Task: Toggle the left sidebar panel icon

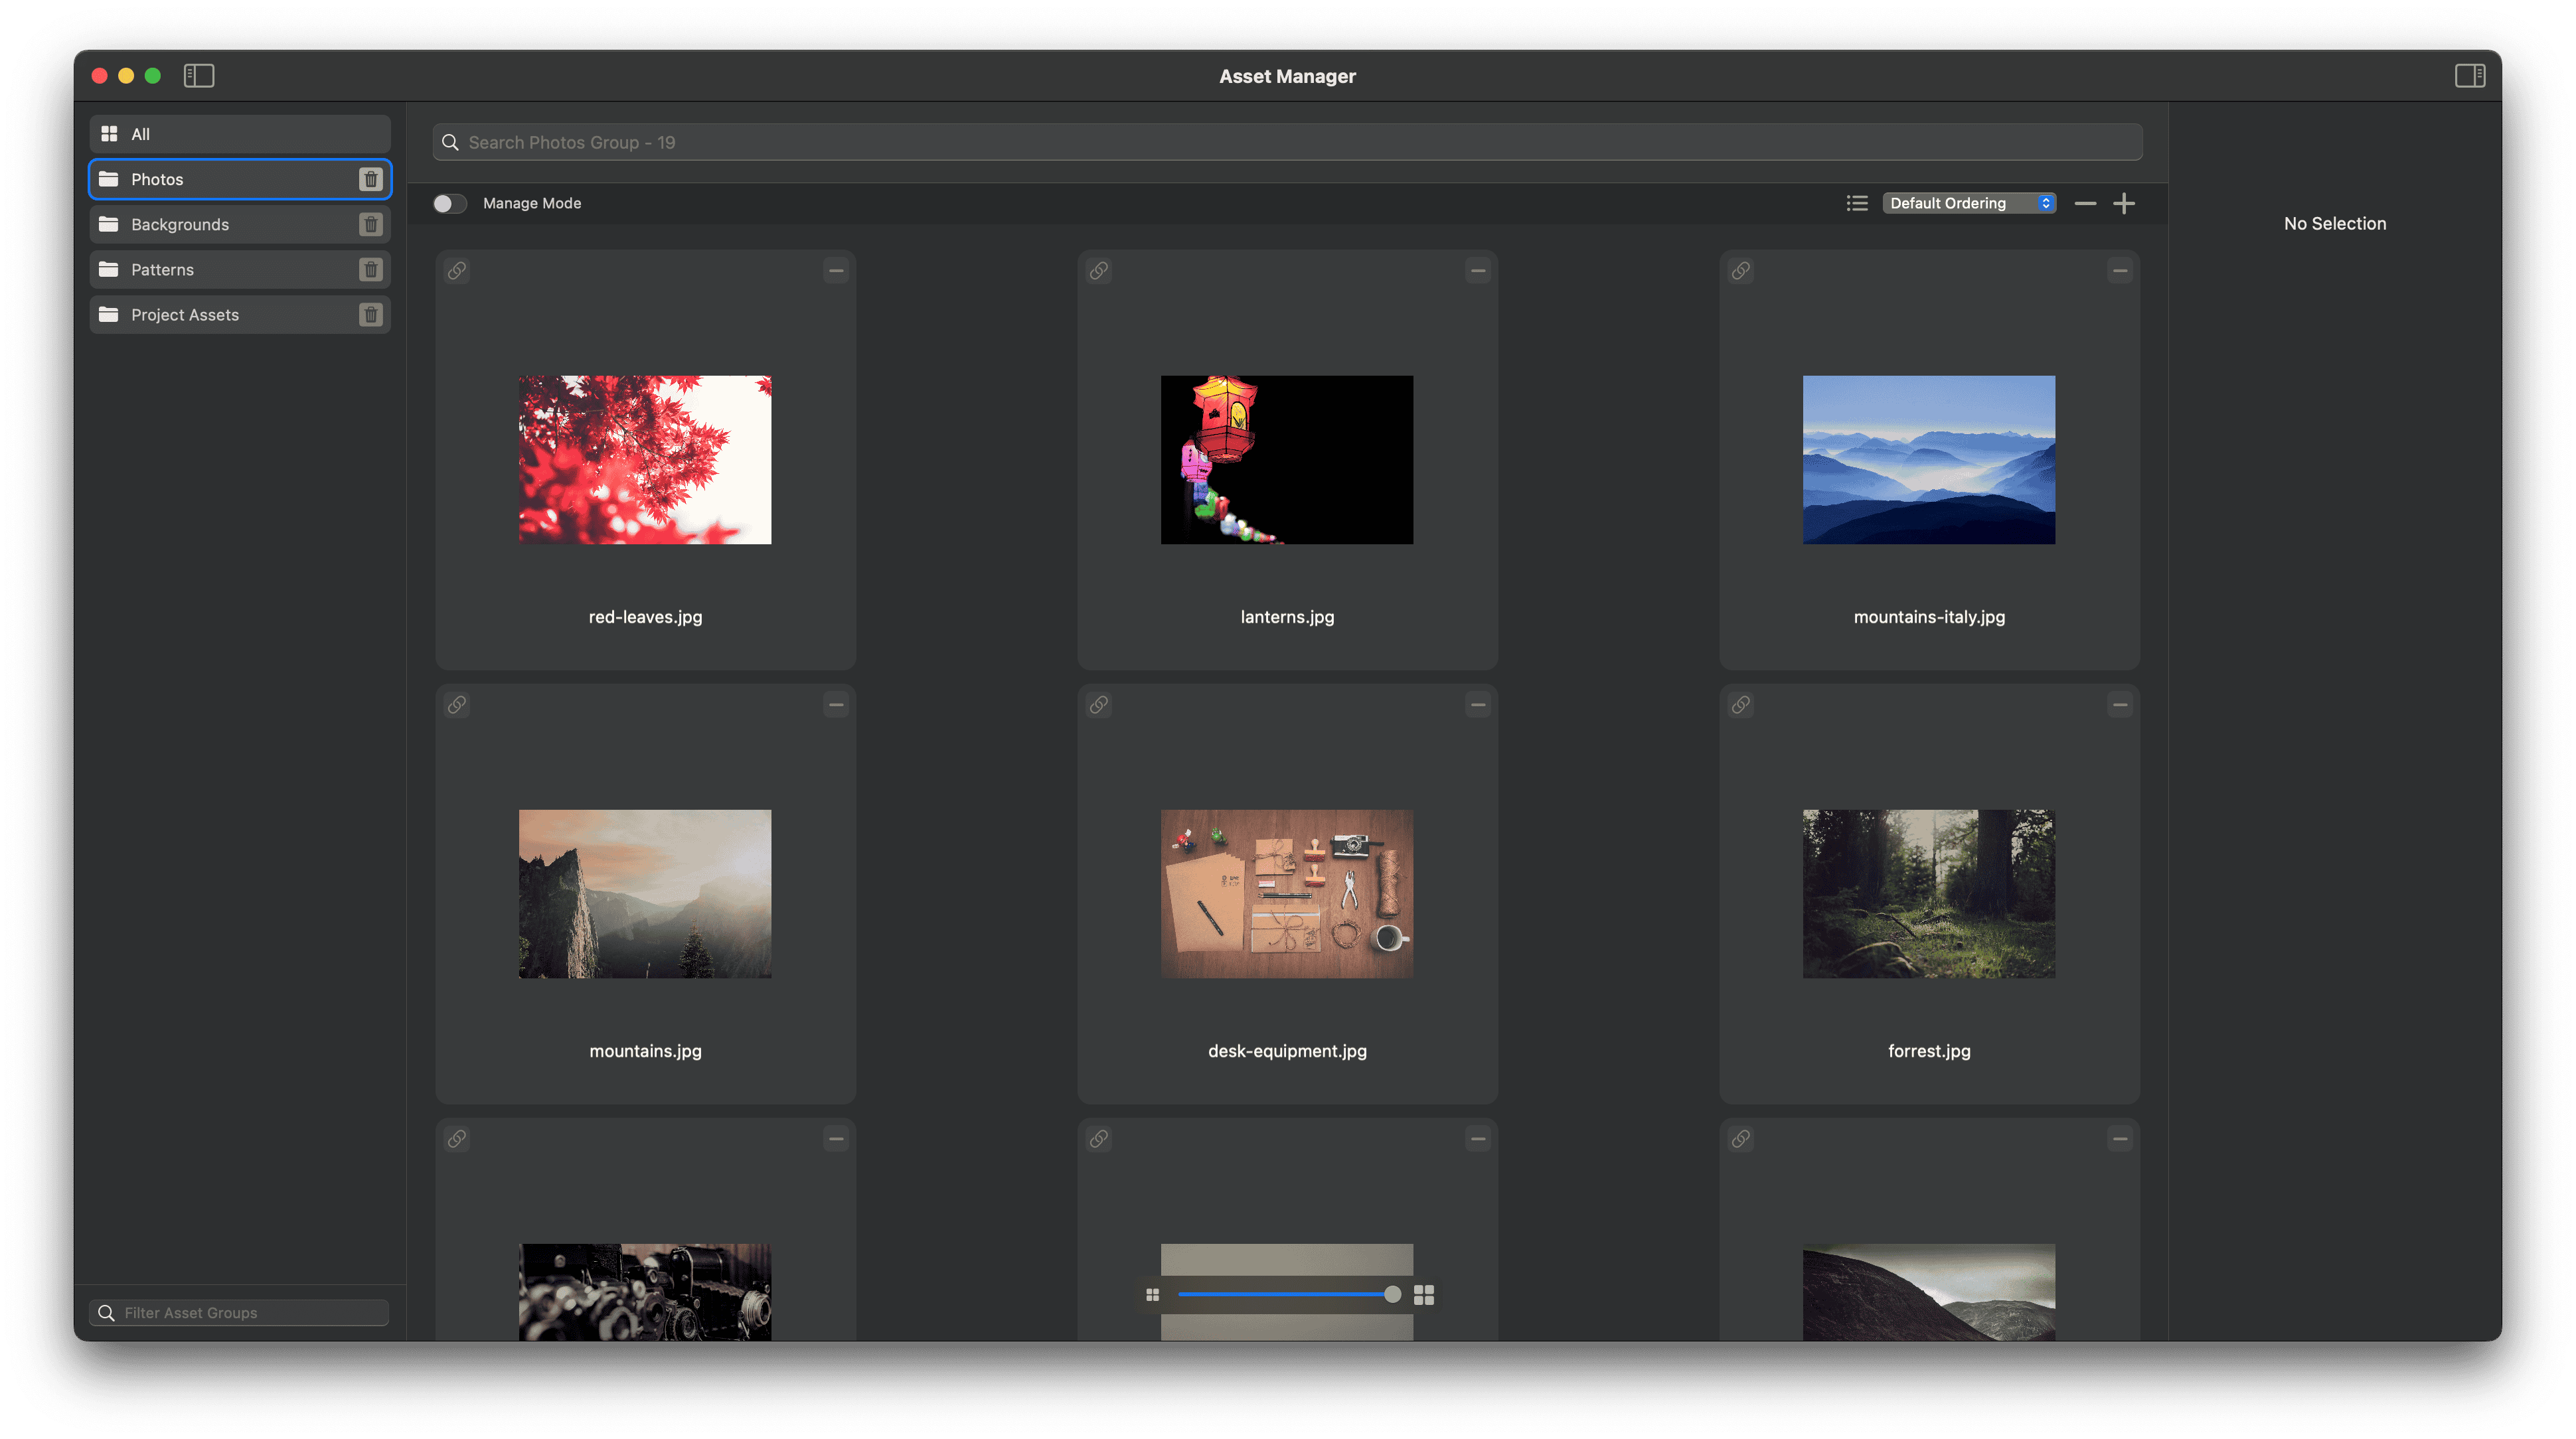Action: pyautogui.click(x=199, y=76)
